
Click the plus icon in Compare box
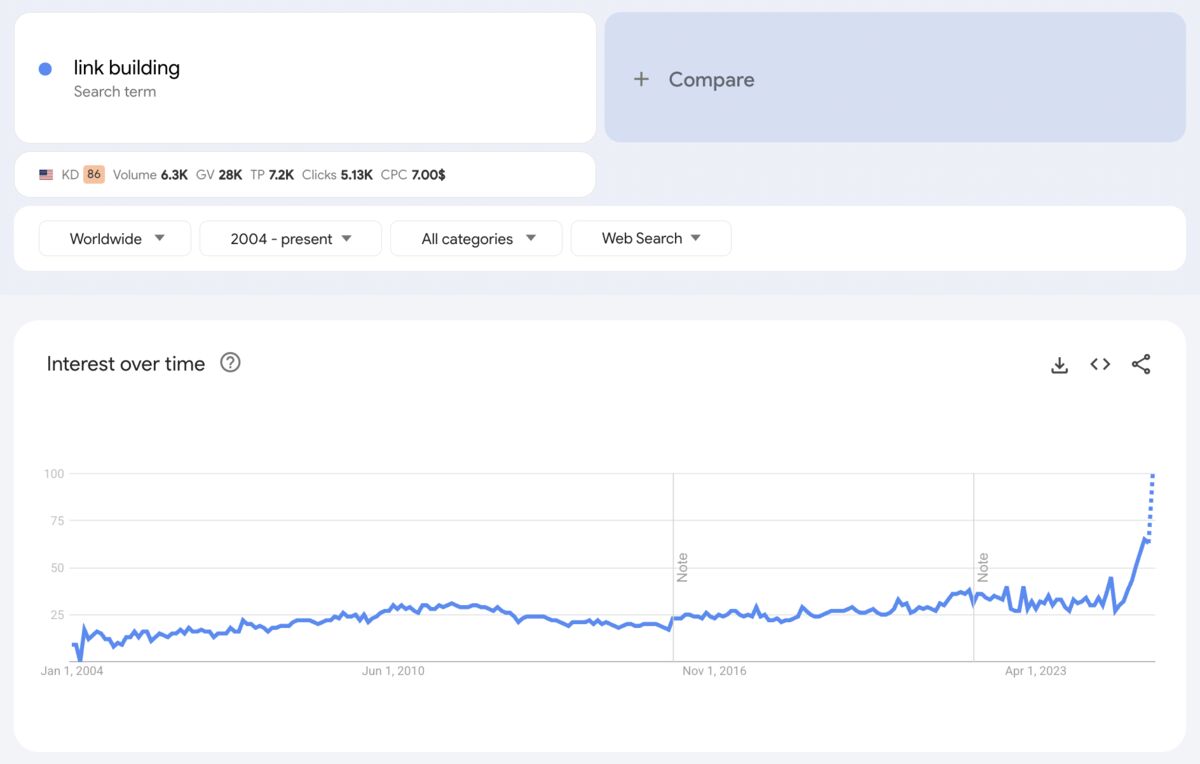pyautogui.click(x=641, y=79)
